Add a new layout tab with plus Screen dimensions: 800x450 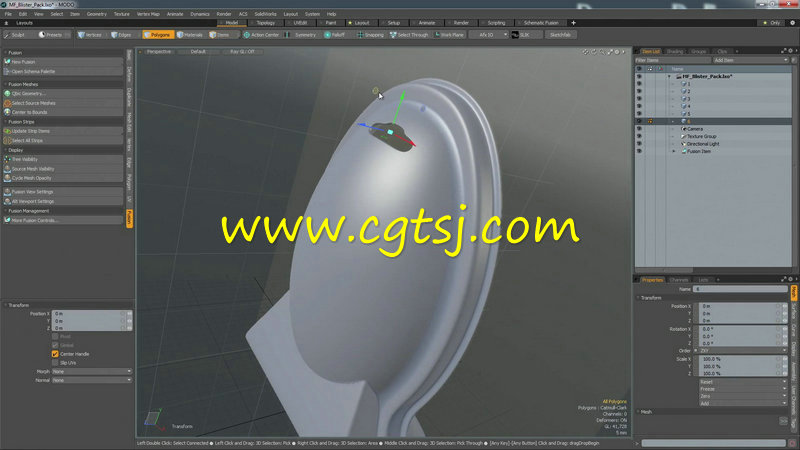point(573,23)
